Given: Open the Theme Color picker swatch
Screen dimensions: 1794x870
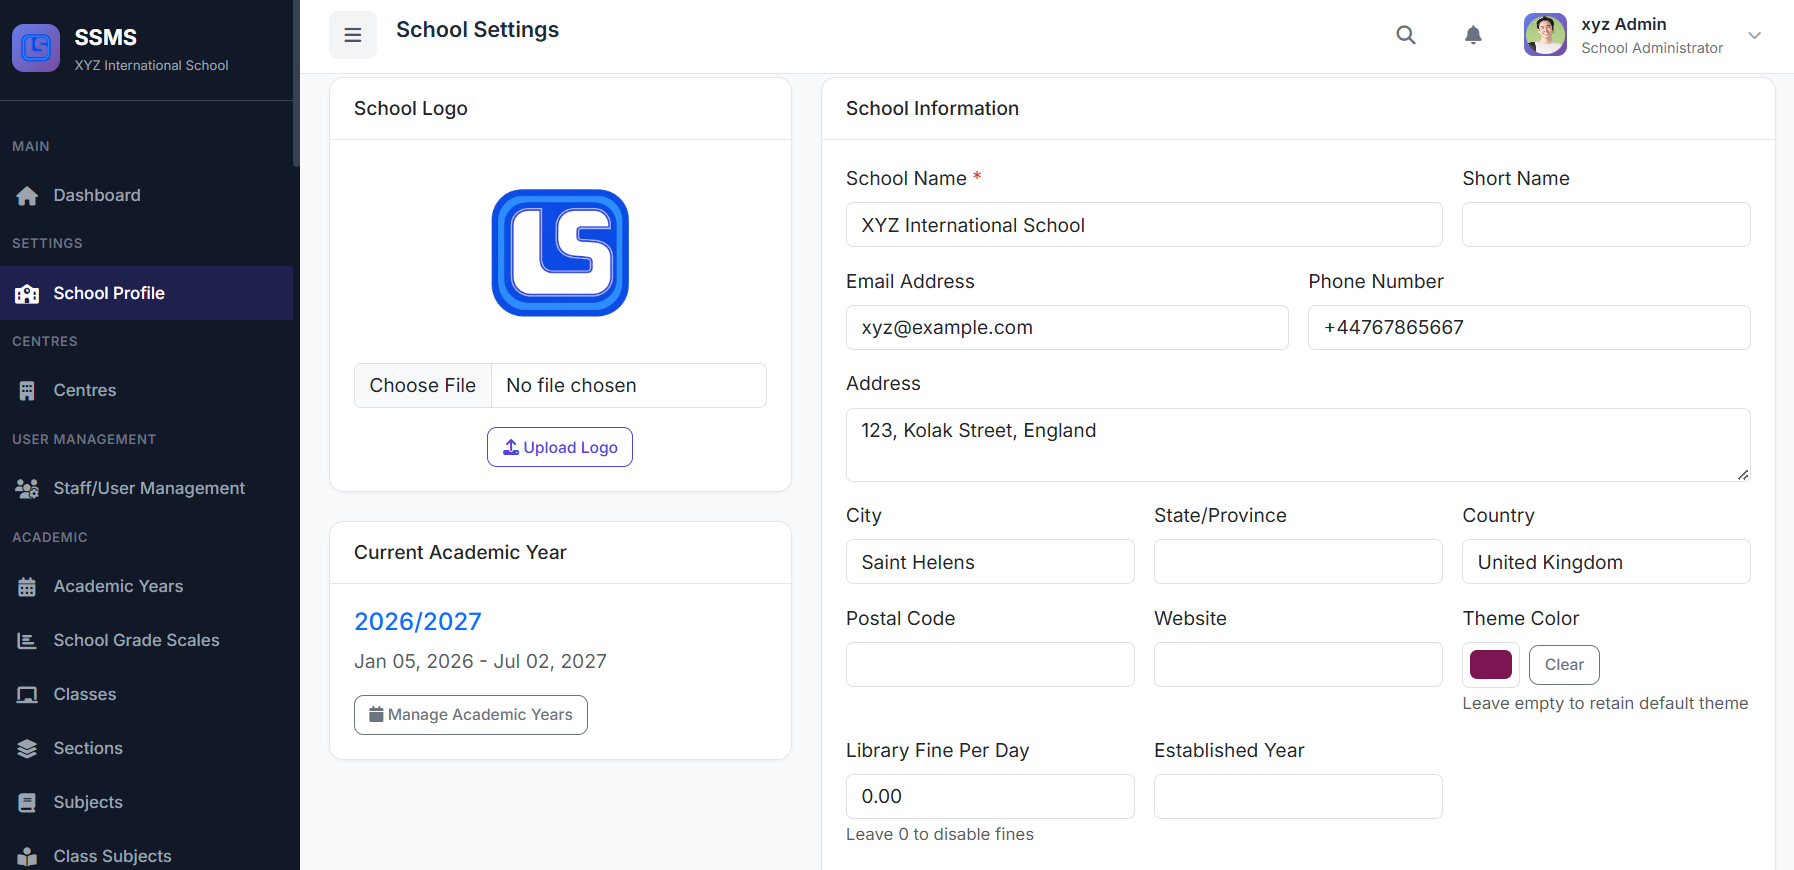Looking at the screenshot, I should point(1490,665).
